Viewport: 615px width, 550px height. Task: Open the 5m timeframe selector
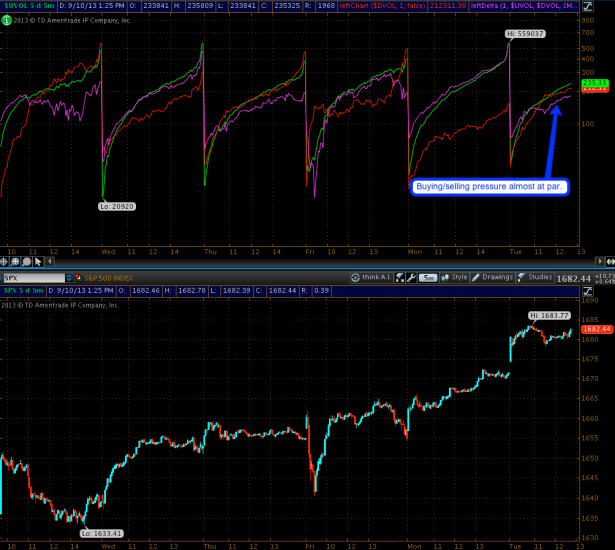click(x=428, y=278)
